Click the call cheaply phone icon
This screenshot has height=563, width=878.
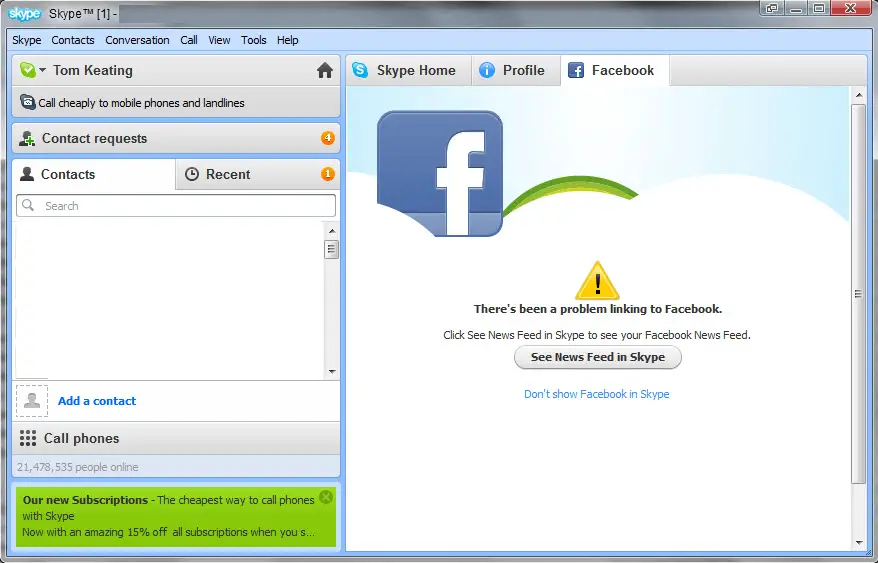click(x=28, y=102)
